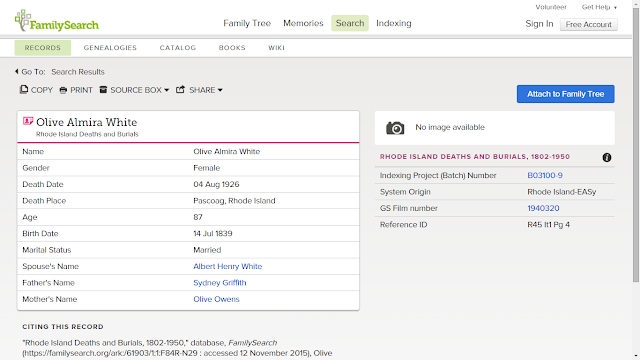This screenshot has width=640, height=360.
Task: Click the Source Box icon
Action: pos(103,89)
